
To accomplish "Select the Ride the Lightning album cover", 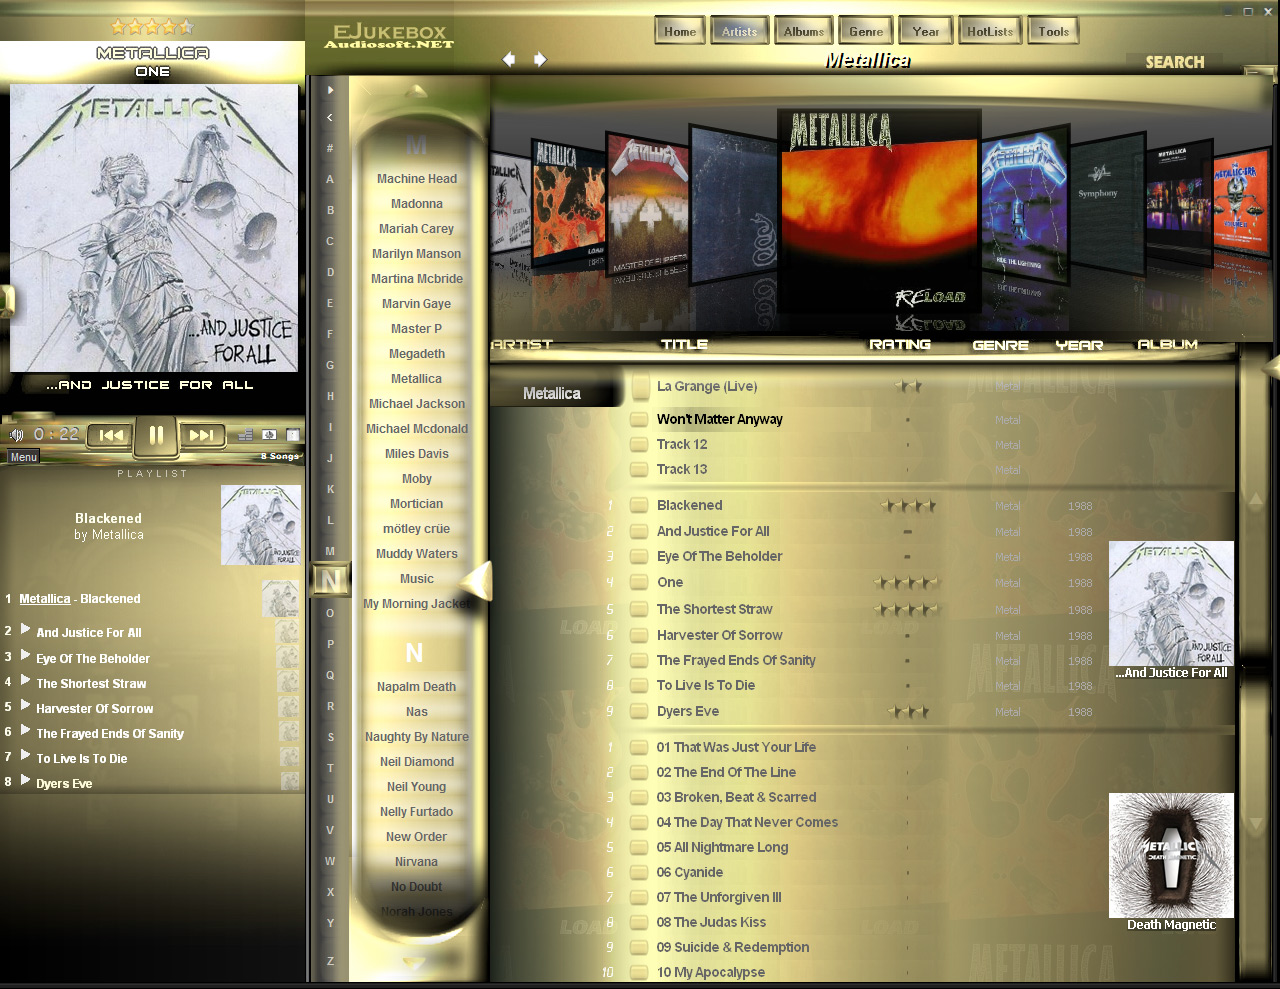I will (1025, 205).
